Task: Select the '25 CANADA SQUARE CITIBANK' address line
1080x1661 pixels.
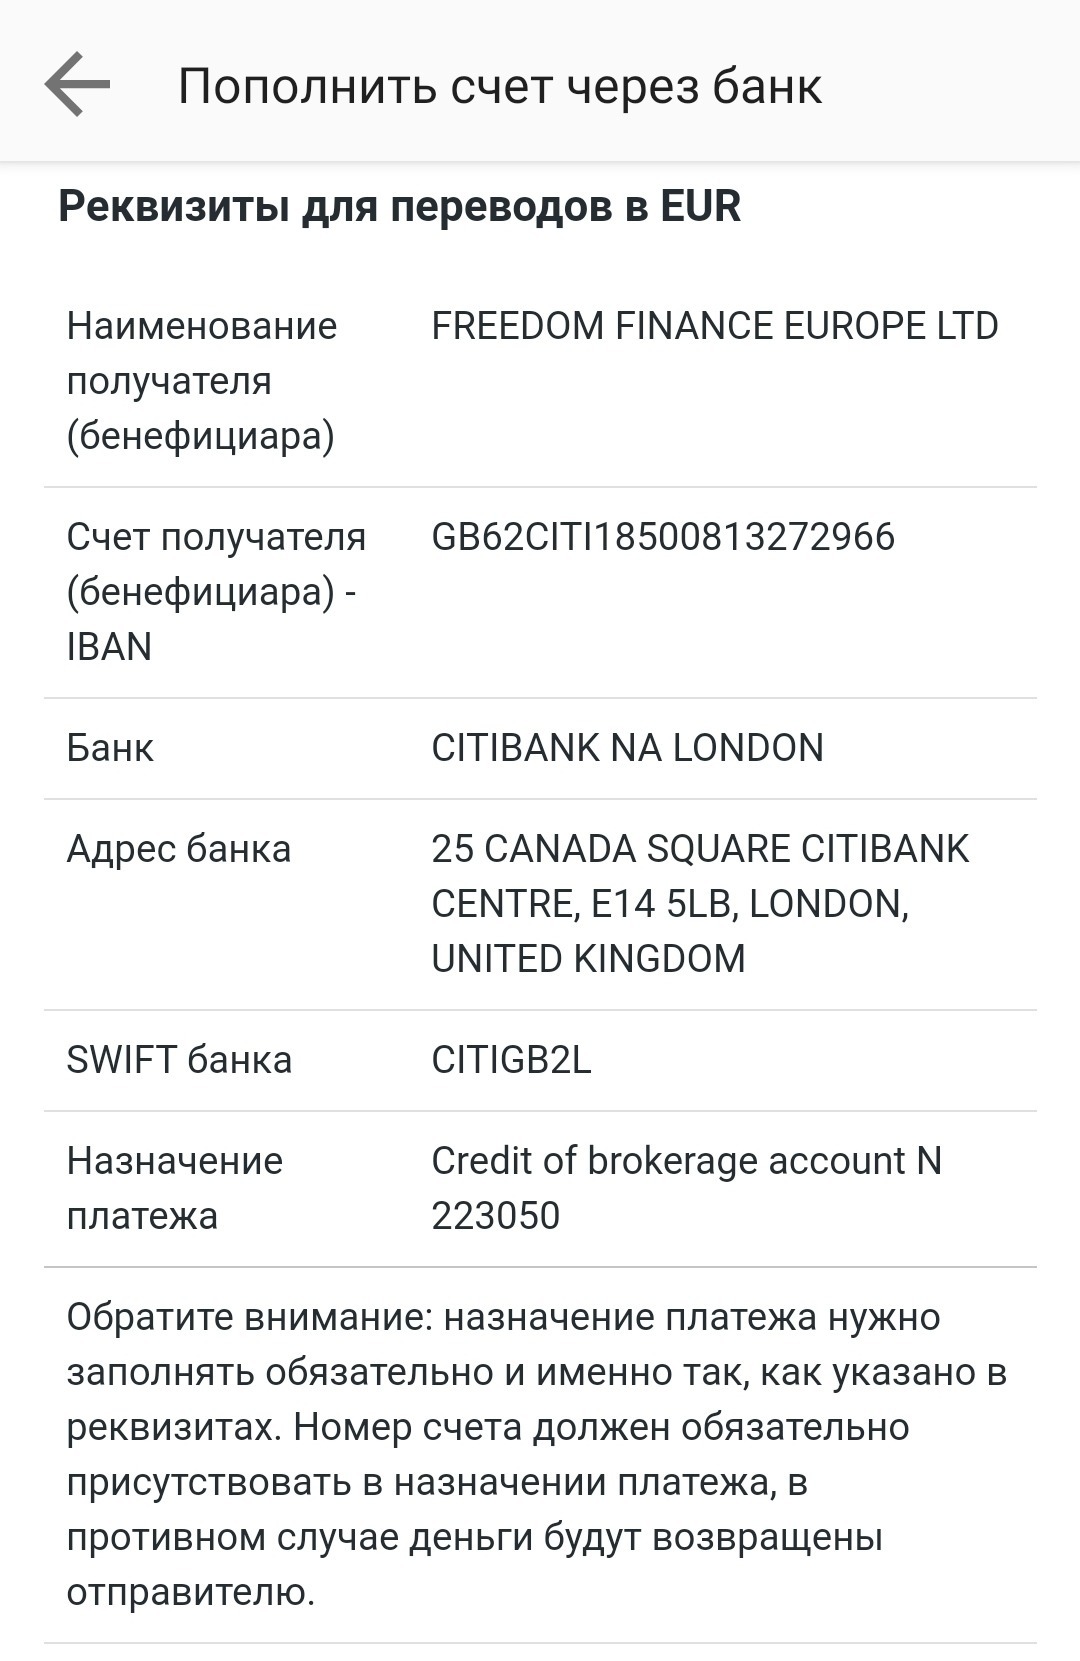Action: (x=699, y=849)
